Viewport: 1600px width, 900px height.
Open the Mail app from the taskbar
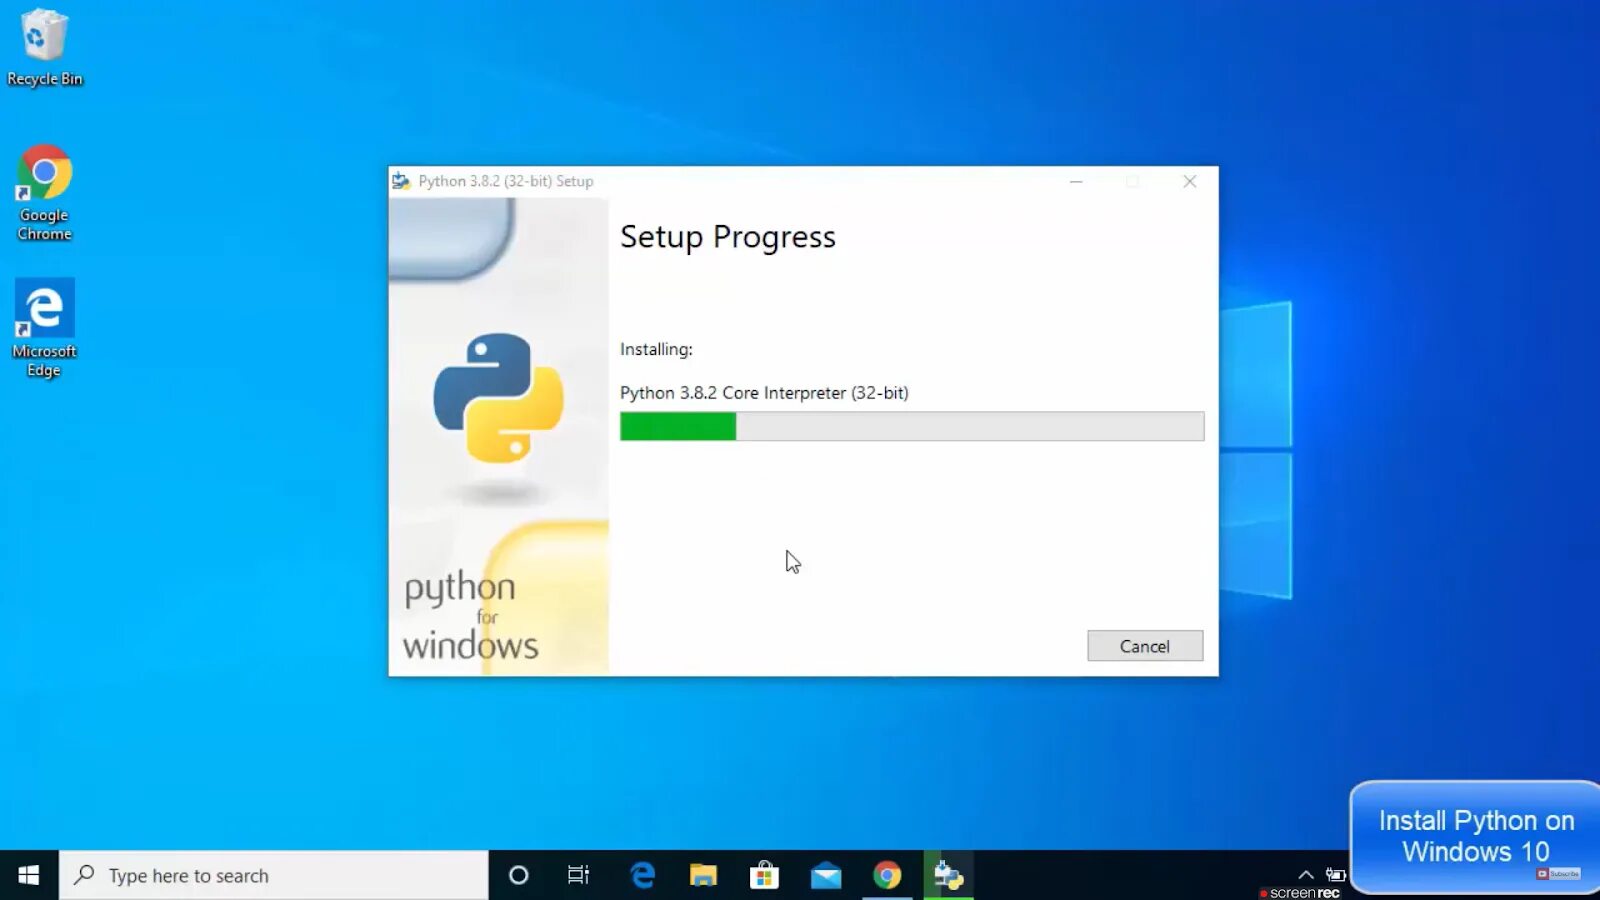click(826, 876)
